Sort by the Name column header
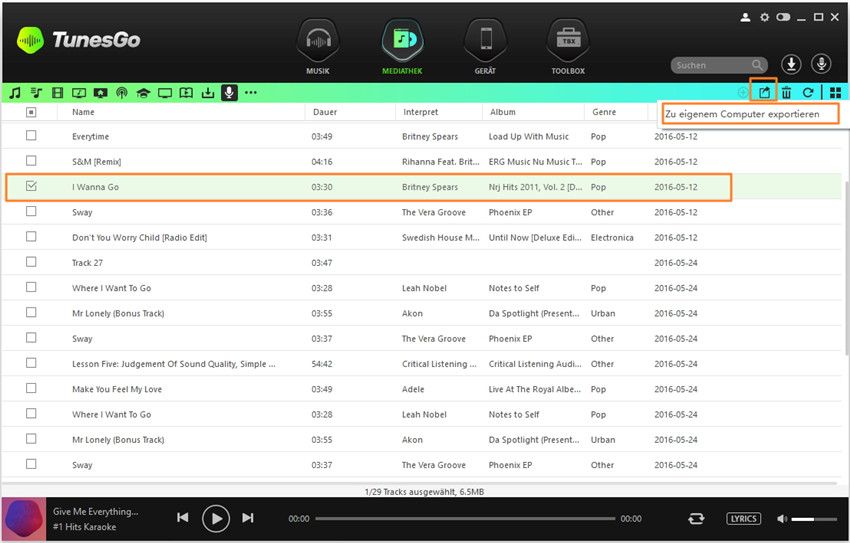This screenshot has height=543, width=850. click(x=83, y=112)
